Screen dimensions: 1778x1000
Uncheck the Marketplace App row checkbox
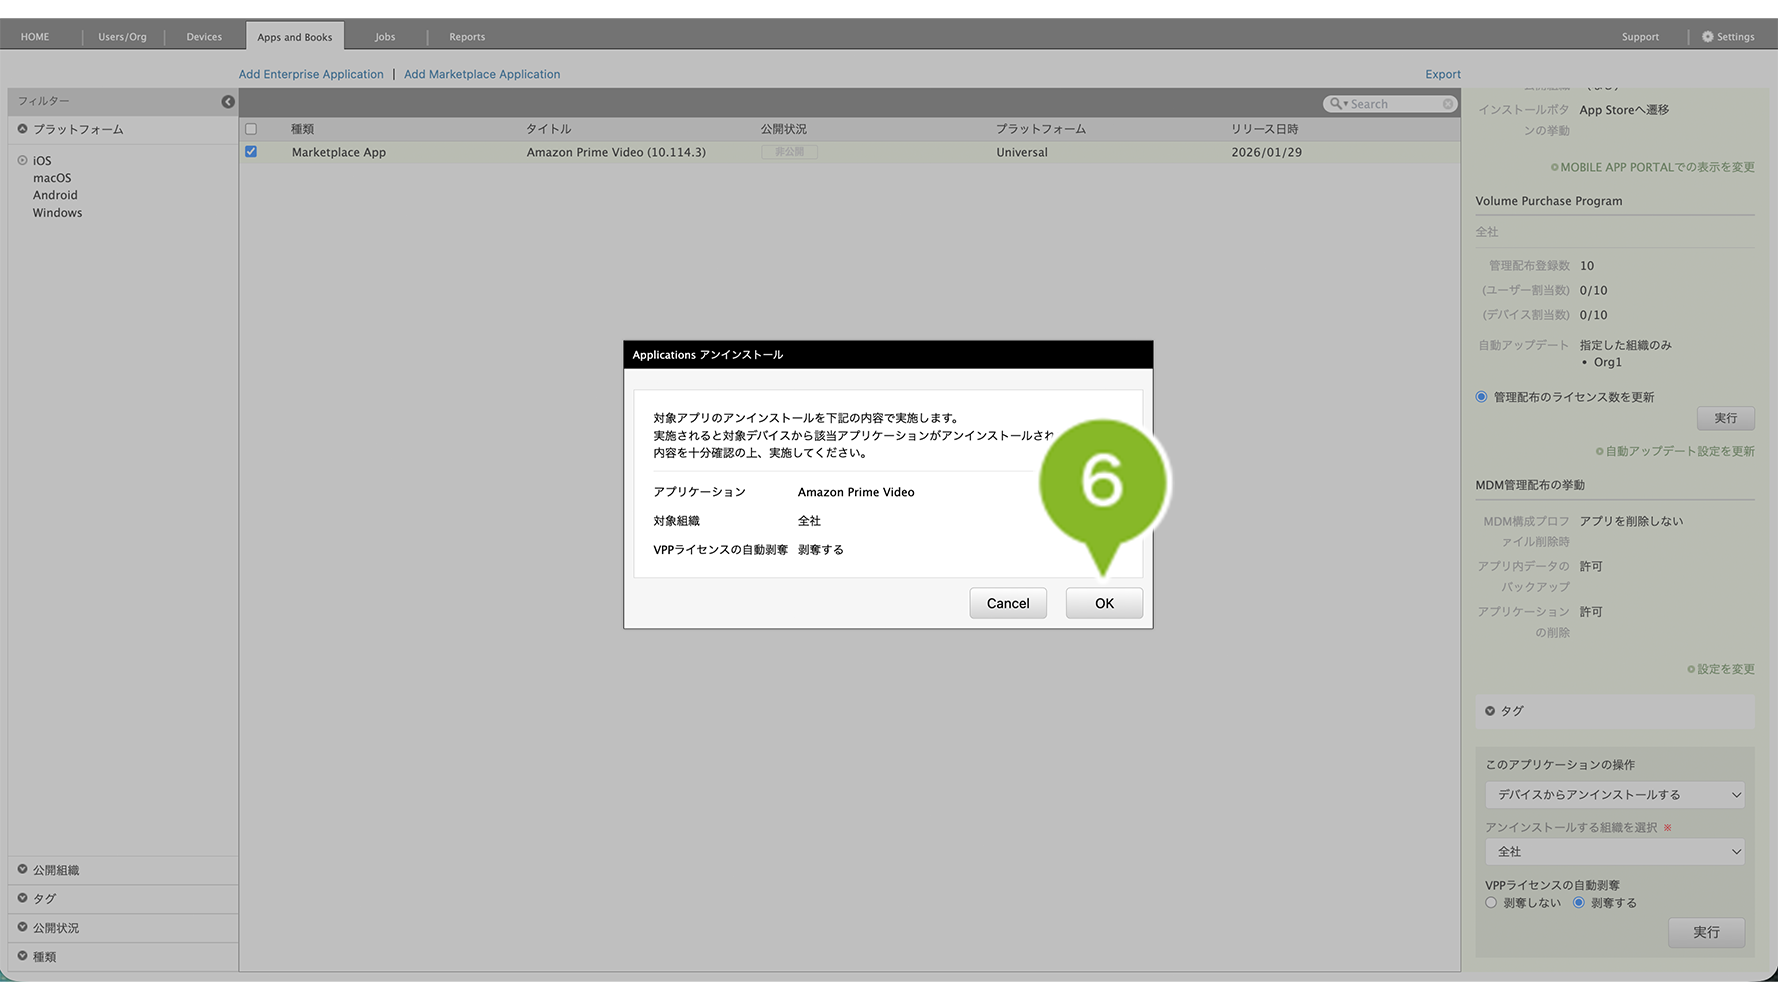click(x=251, y=152)
